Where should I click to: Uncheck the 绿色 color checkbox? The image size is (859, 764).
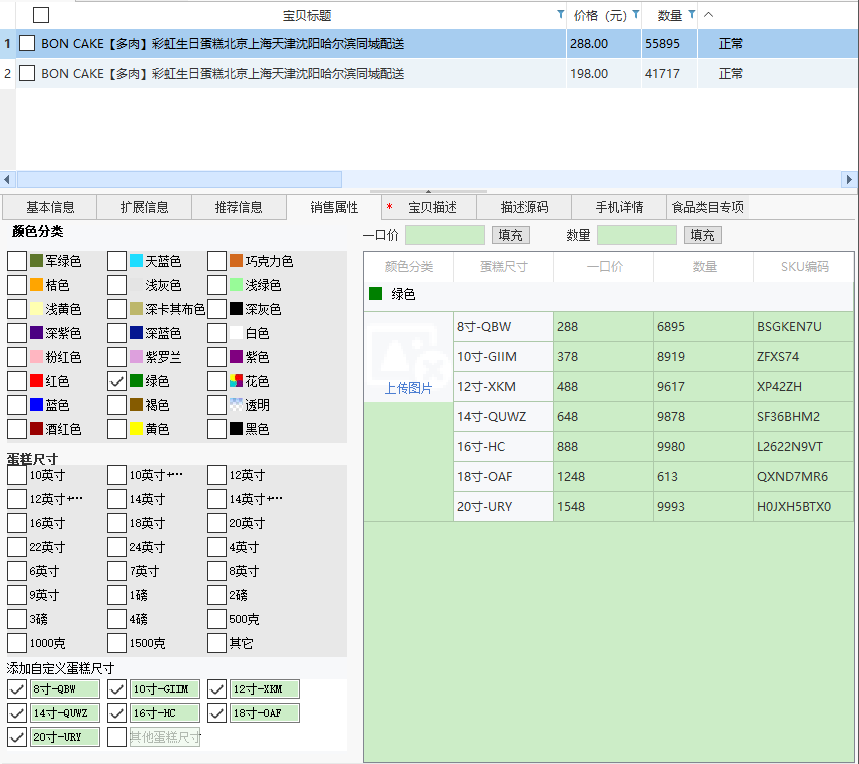click(117, 381)
